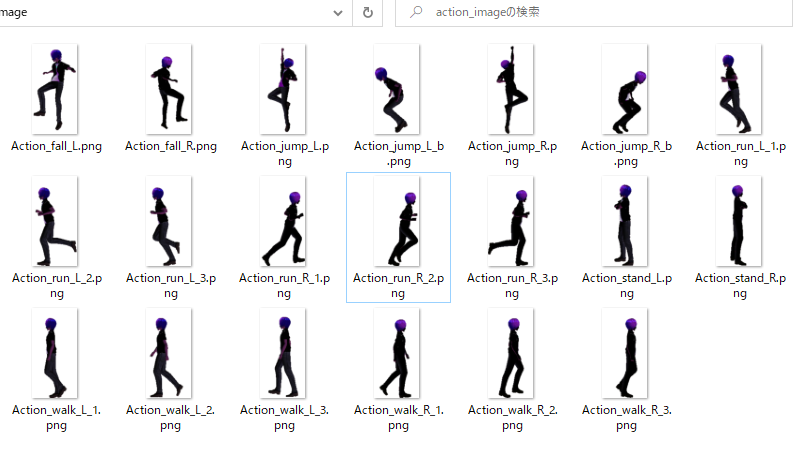The height and width of the screenshot is (460, 801).
Task: Click the file name label Action_walk_R_1.png
Action: pos(398,418)
